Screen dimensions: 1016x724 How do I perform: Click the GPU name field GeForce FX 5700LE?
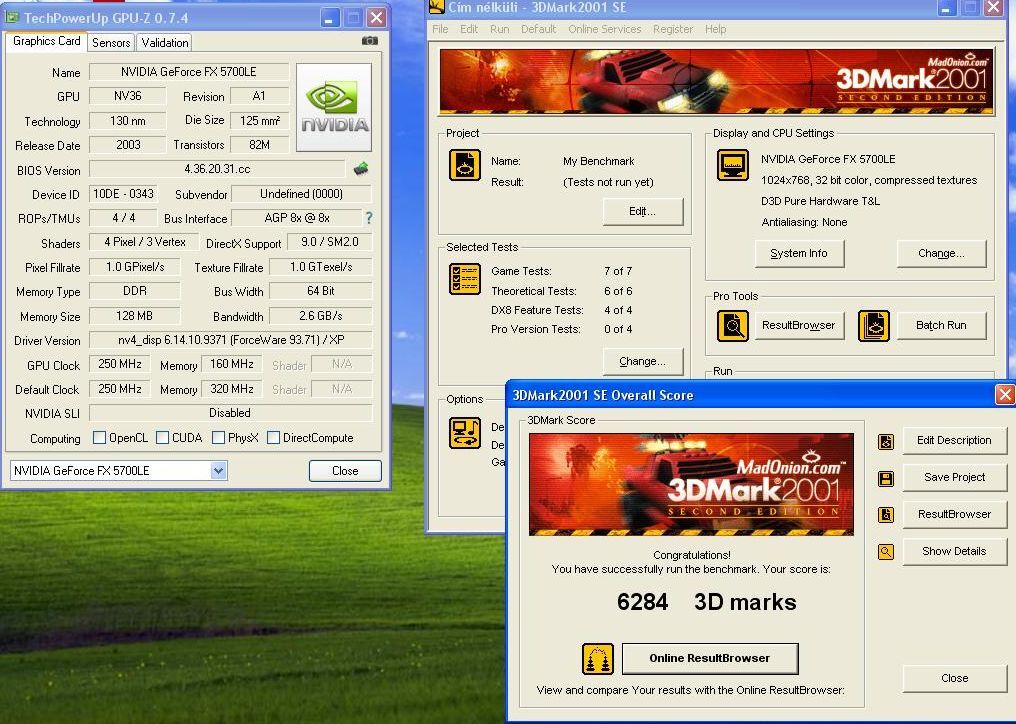point(189,71)
